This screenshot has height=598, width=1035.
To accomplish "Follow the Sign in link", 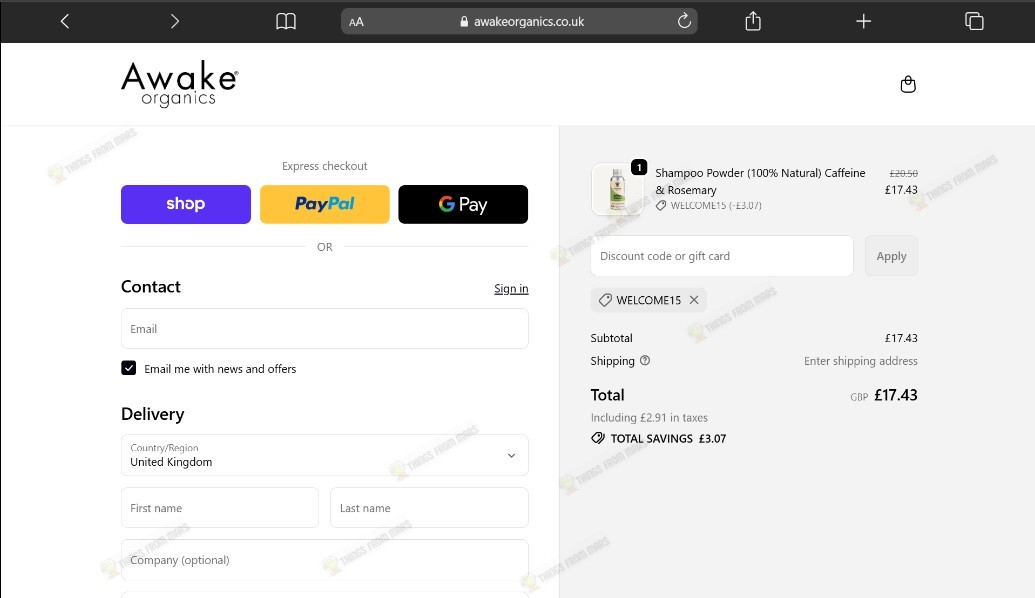I will [511, 288].
